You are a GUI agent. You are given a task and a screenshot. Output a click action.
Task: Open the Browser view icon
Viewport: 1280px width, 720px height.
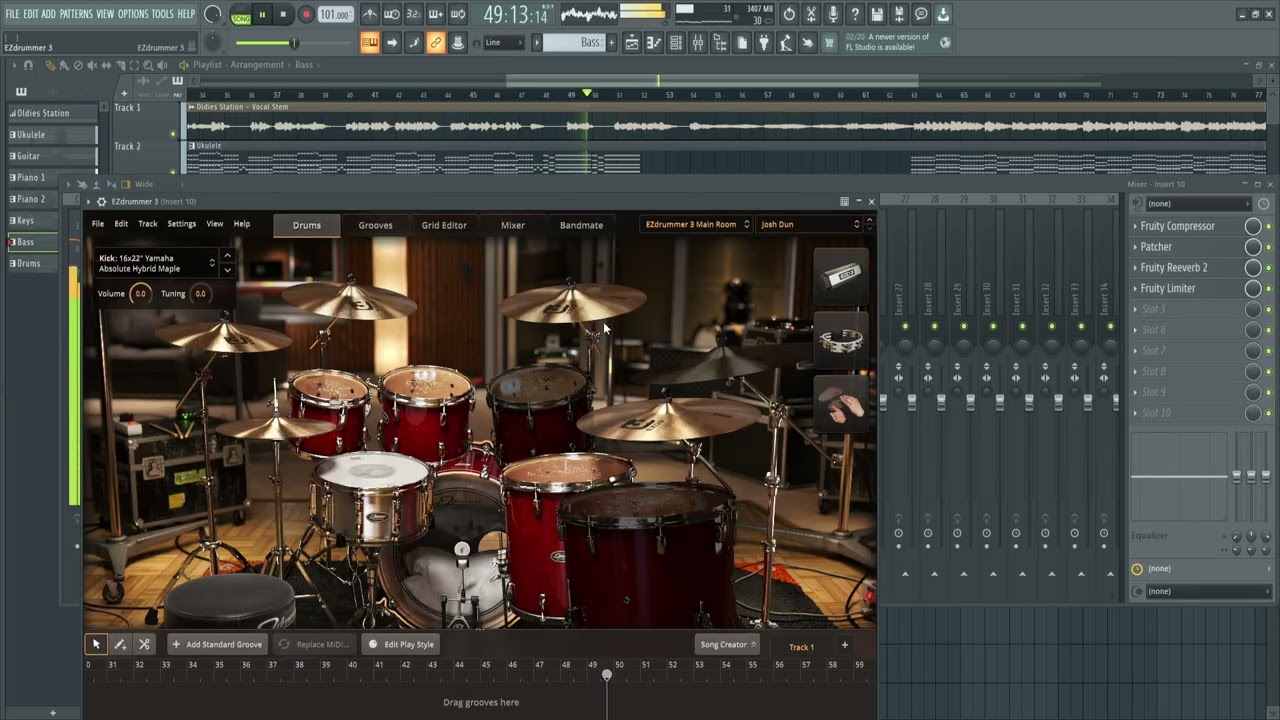coord(720,43)
